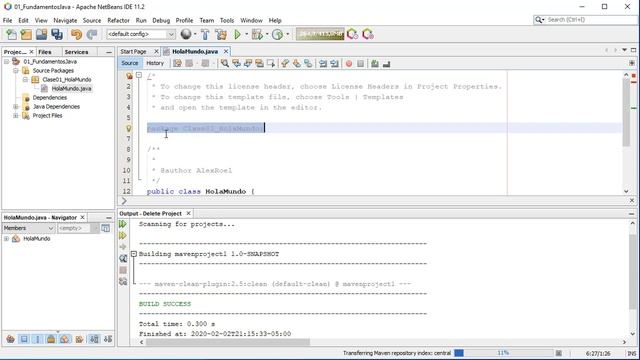Click the Maven index transfer progress bar
Screen dimensions: 640x360
(503, 353)
